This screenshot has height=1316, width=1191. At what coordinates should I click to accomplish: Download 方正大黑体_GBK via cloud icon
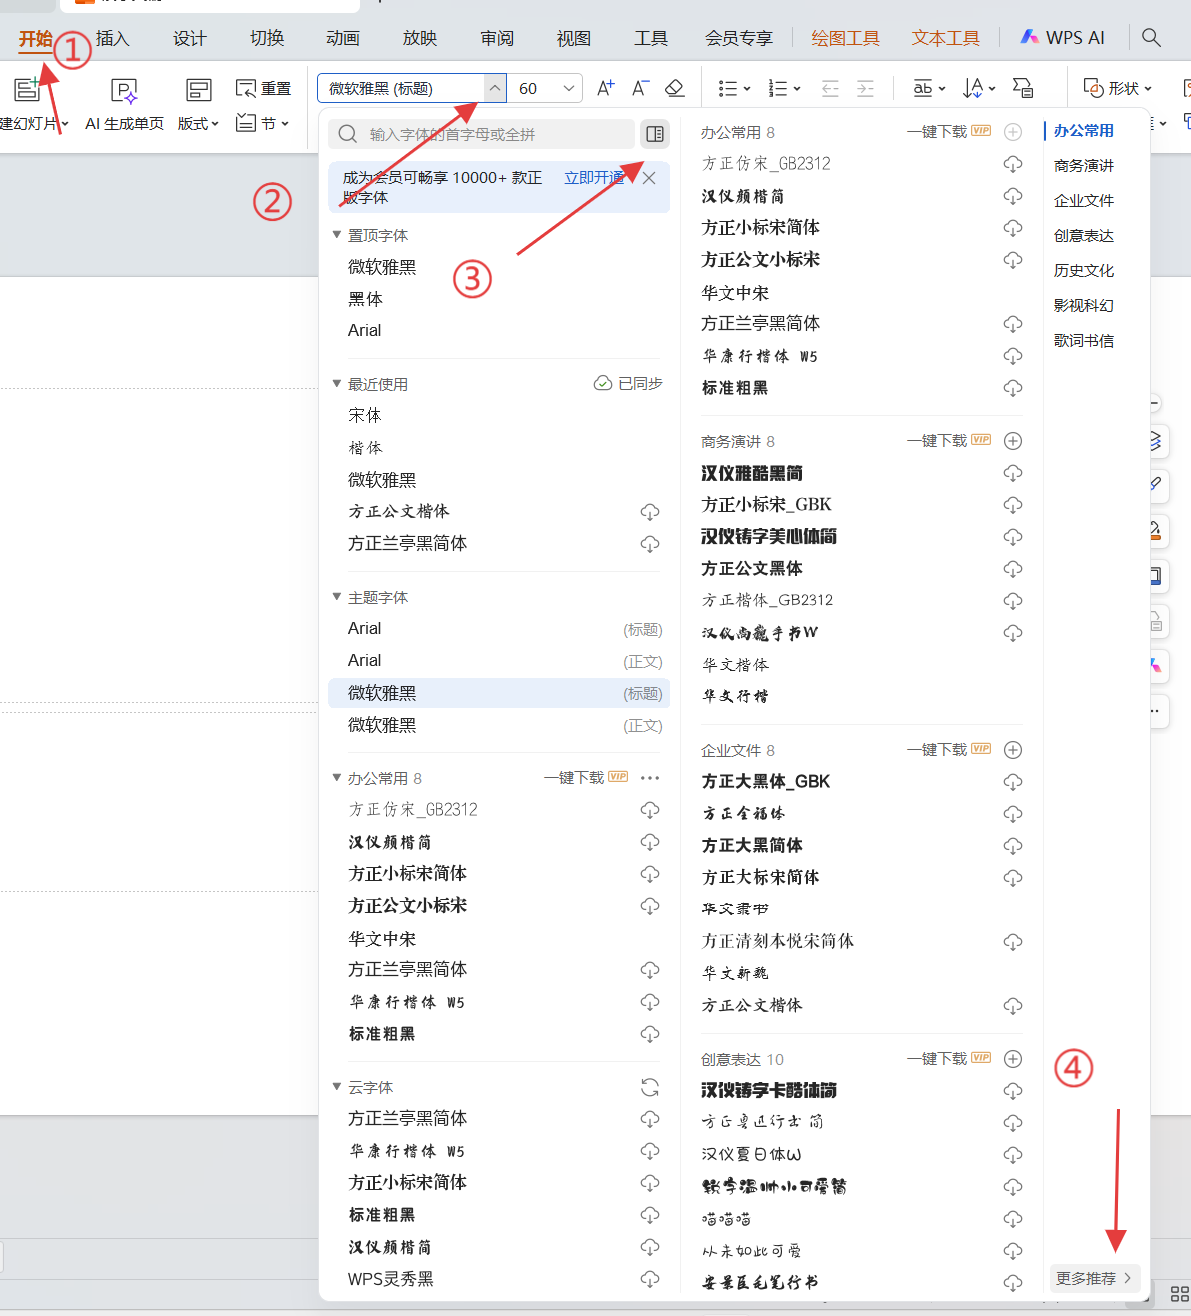pyautogui.click(x=1013, y=782)
